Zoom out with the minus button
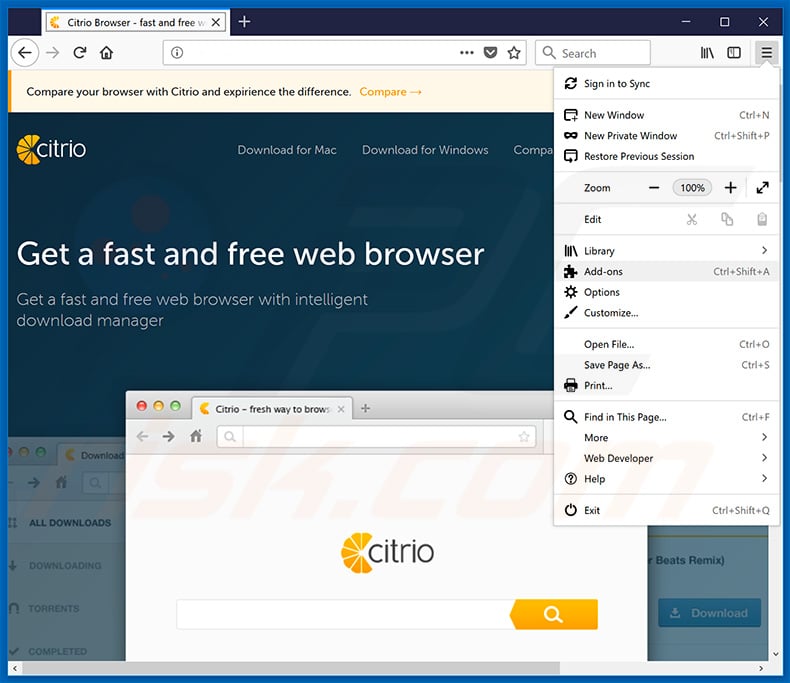 [x=654, y=188]
